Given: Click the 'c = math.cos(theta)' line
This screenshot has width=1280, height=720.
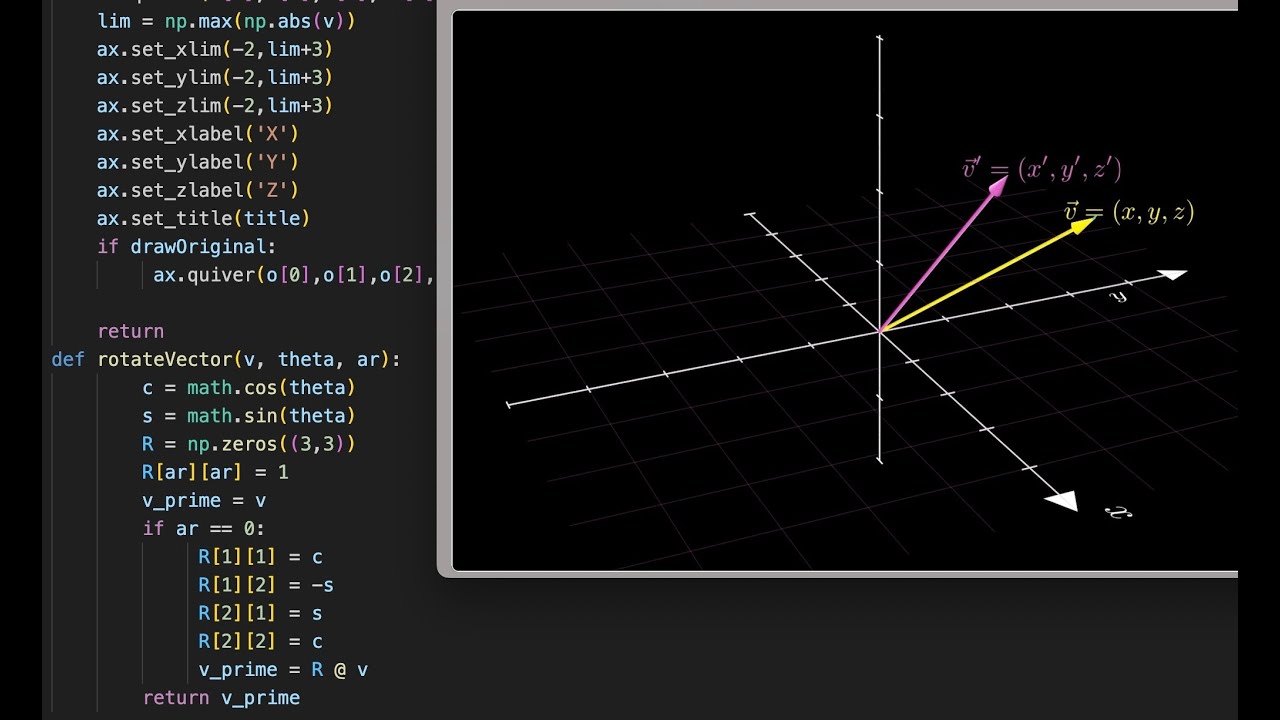Looking at the screenshot, I should (249, 387).
